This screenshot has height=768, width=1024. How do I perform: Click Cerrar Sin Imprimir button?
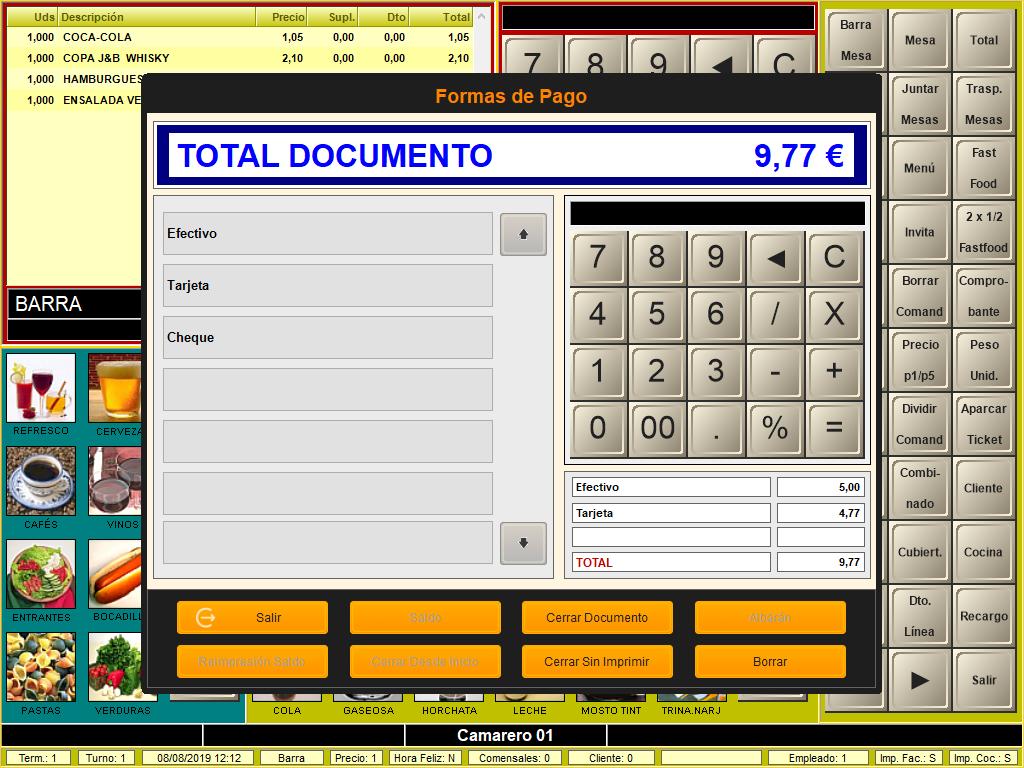pyautogui.click(x=597, y=661)
